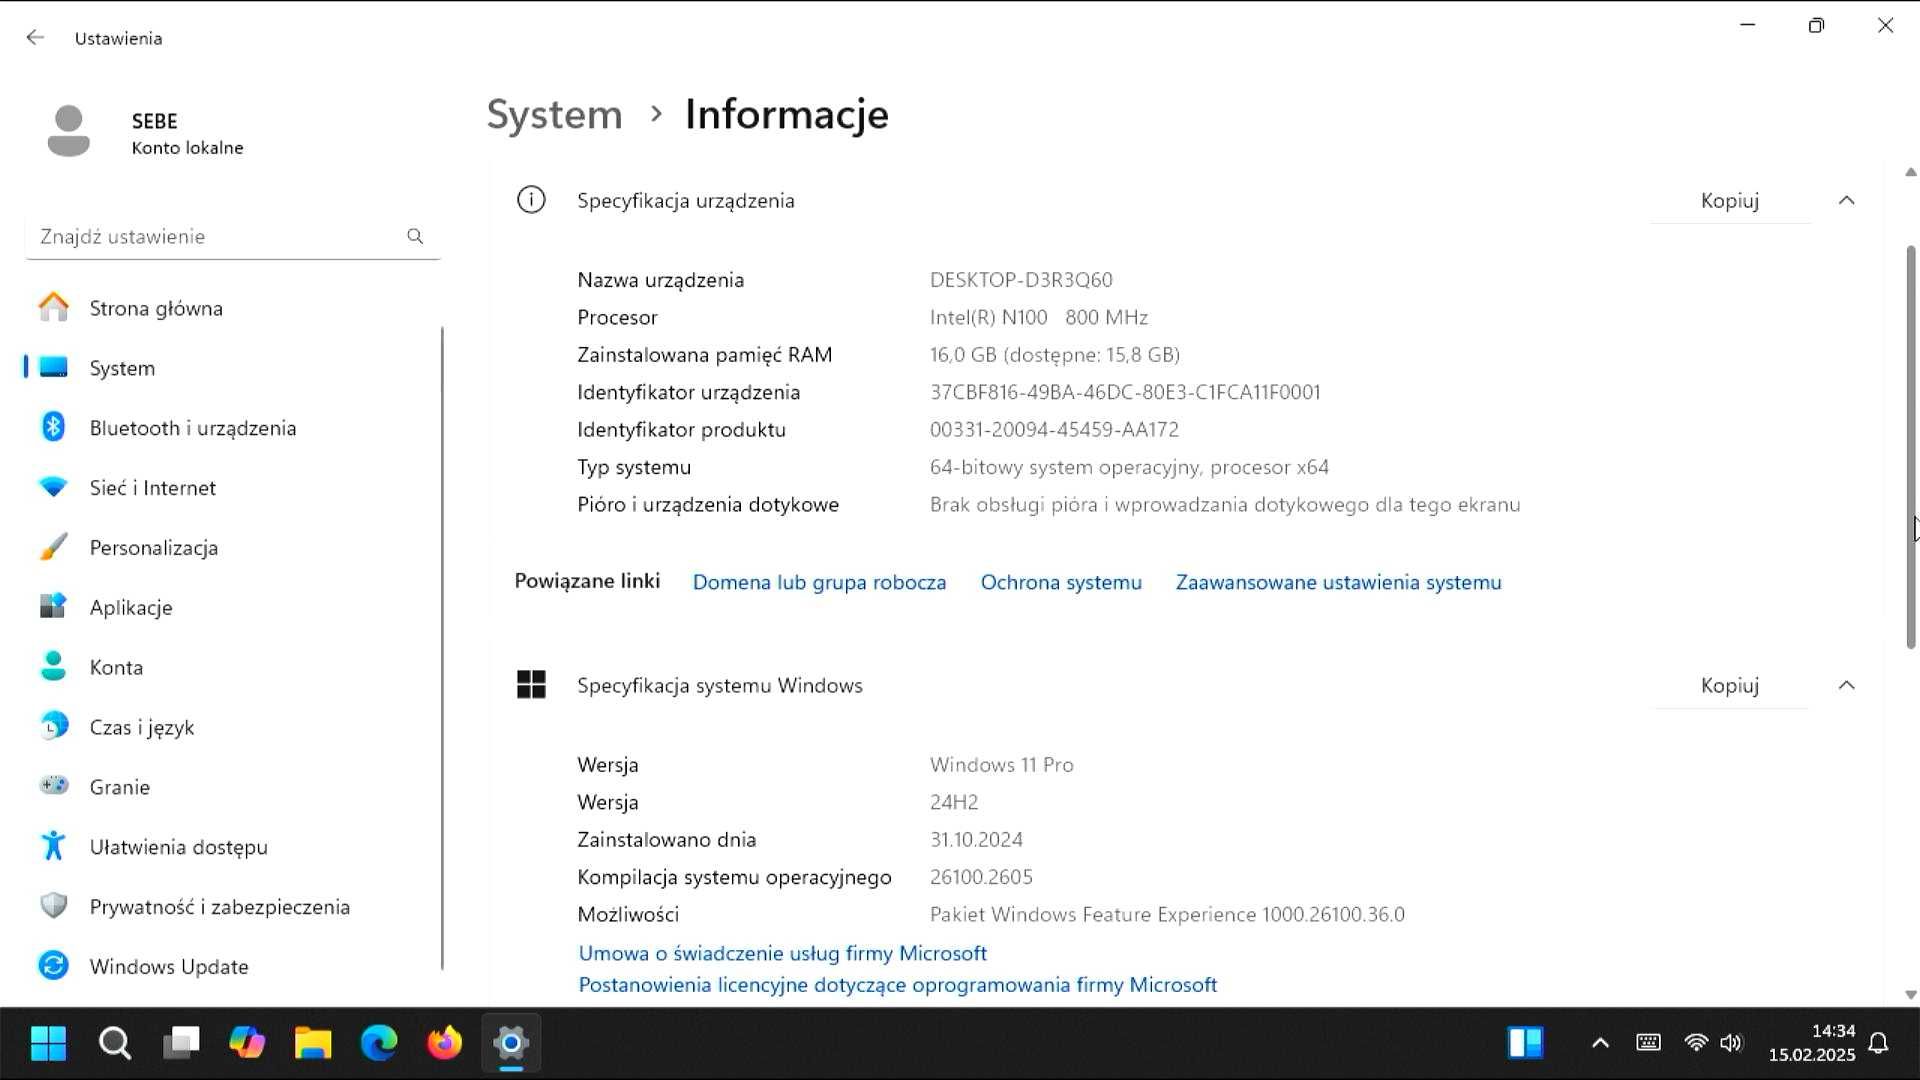The image size is (1920, 1080).
Task: Click System in the breadcrumb
Action: click(x=554, y=114)
